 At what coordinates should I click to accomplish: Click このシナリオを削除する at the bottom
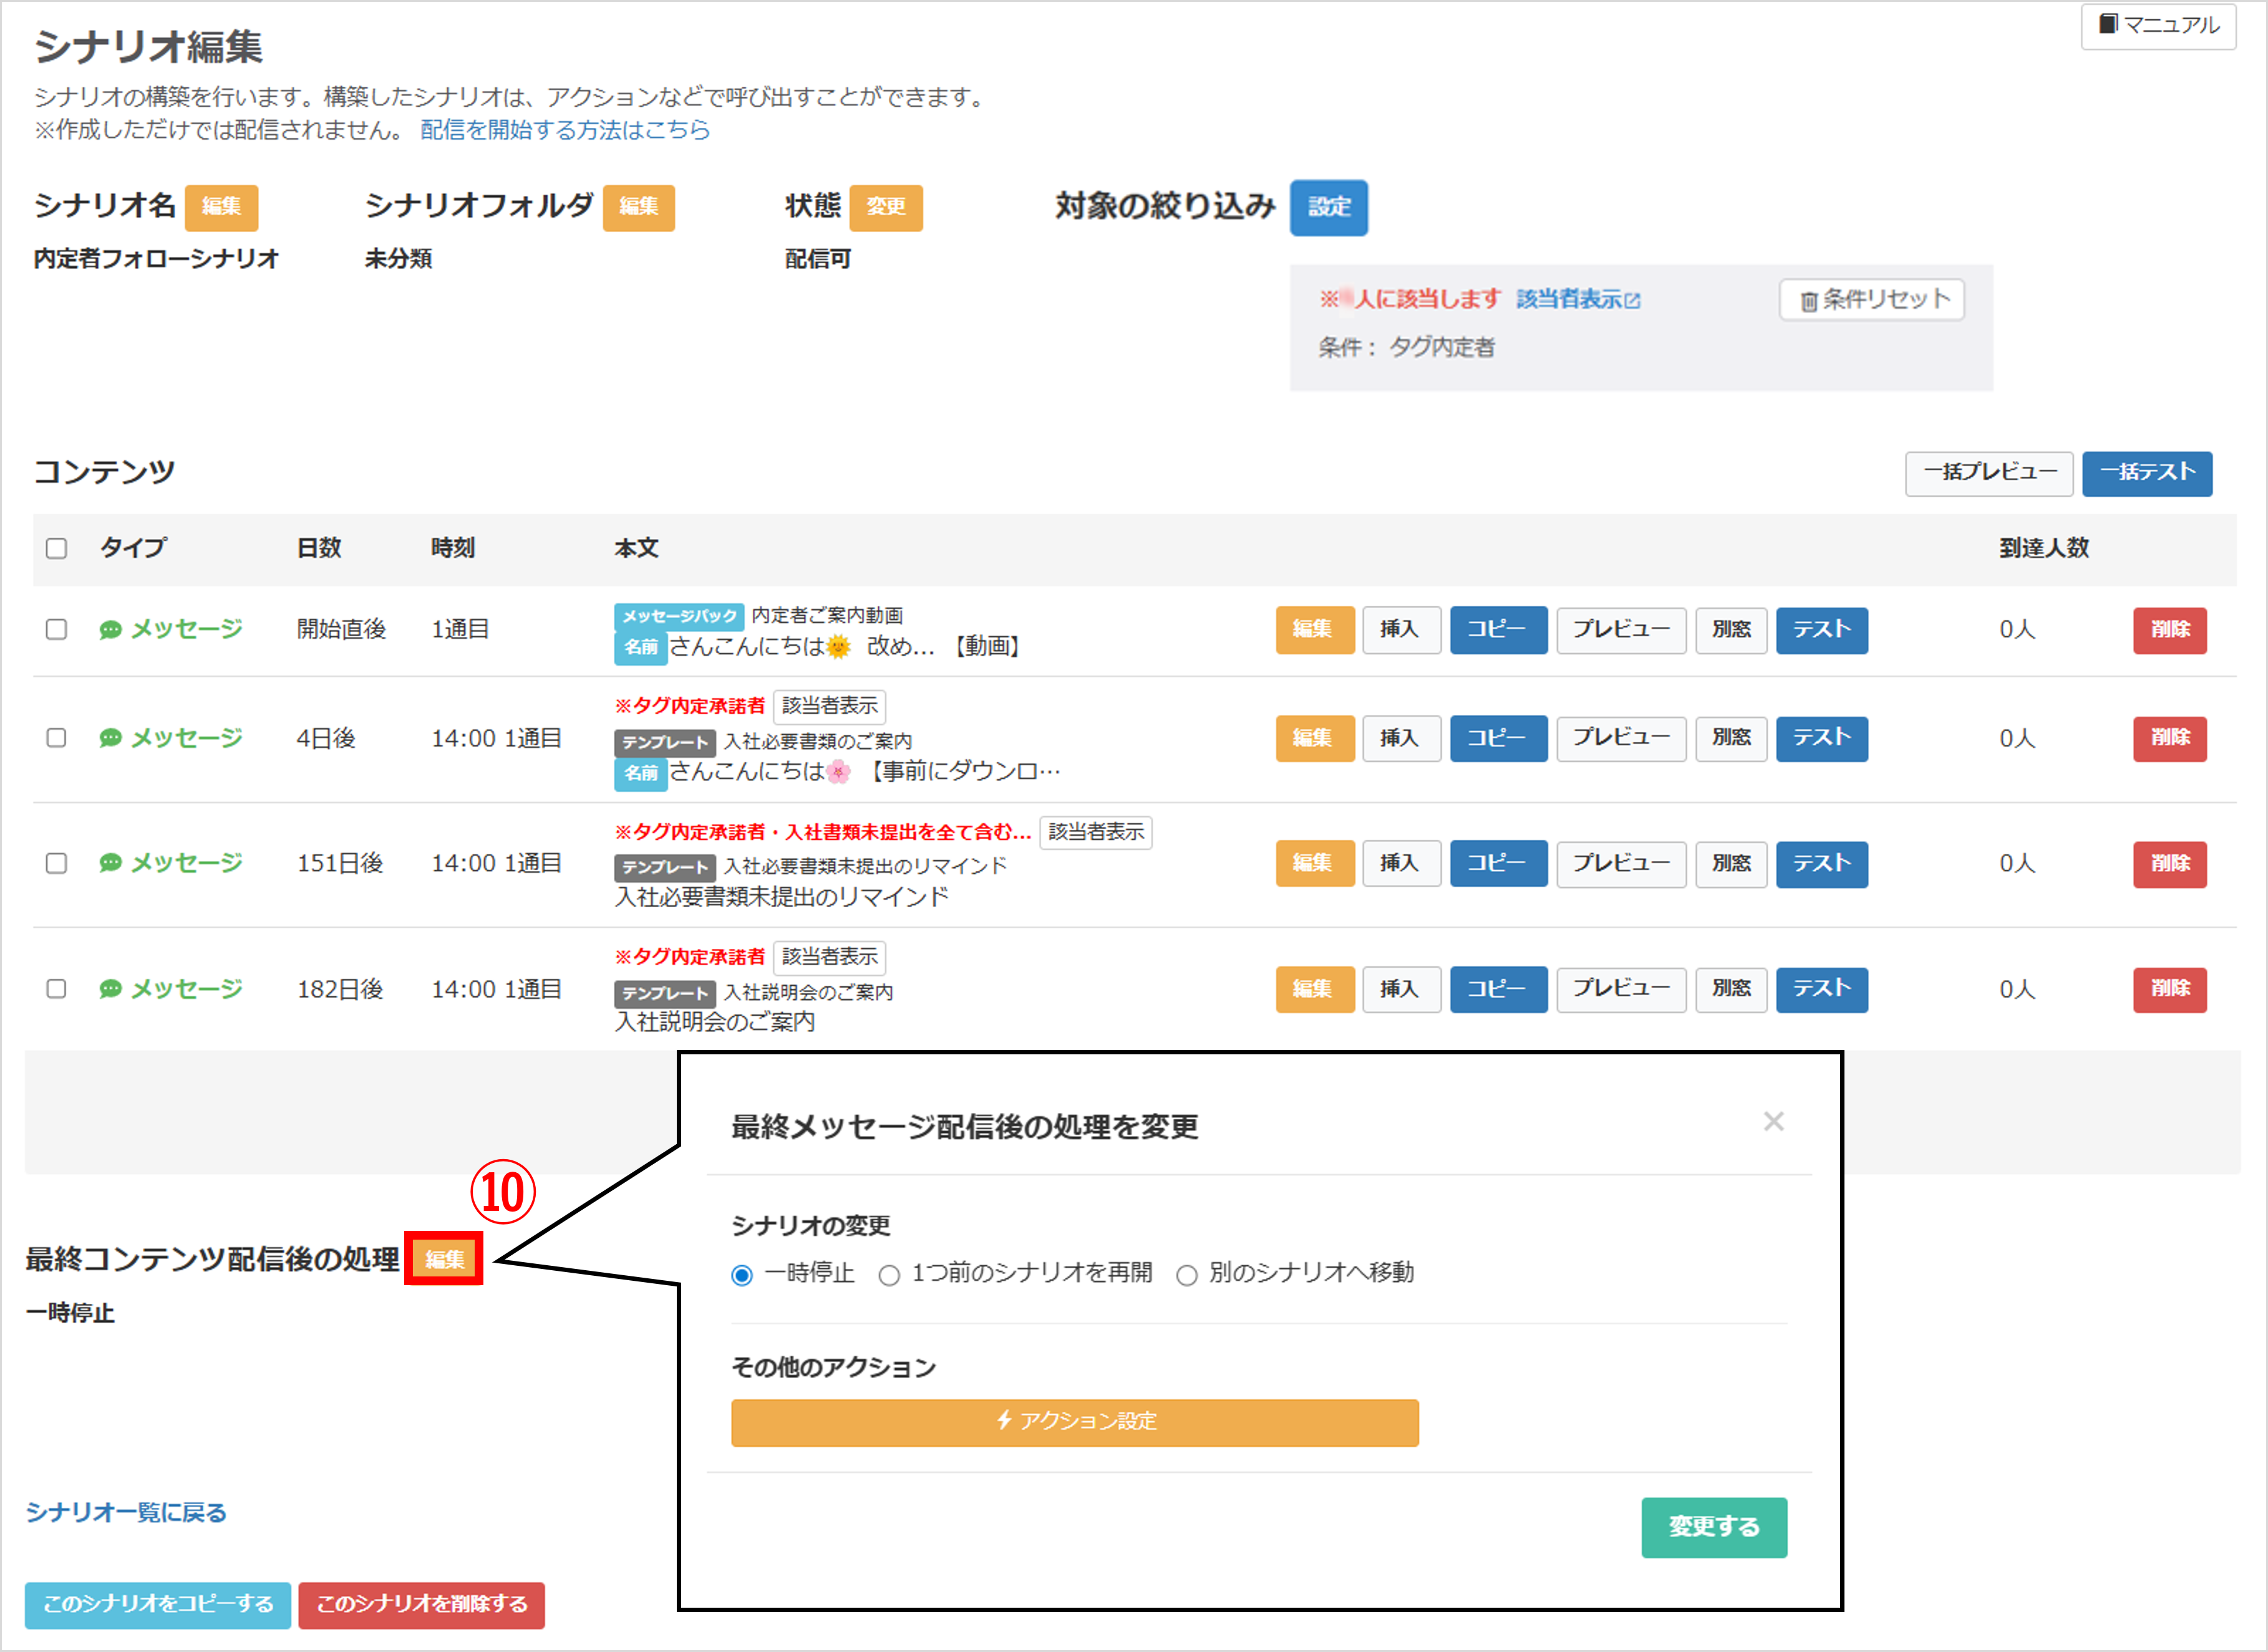pyautogui.click(x=421, y=1606)
